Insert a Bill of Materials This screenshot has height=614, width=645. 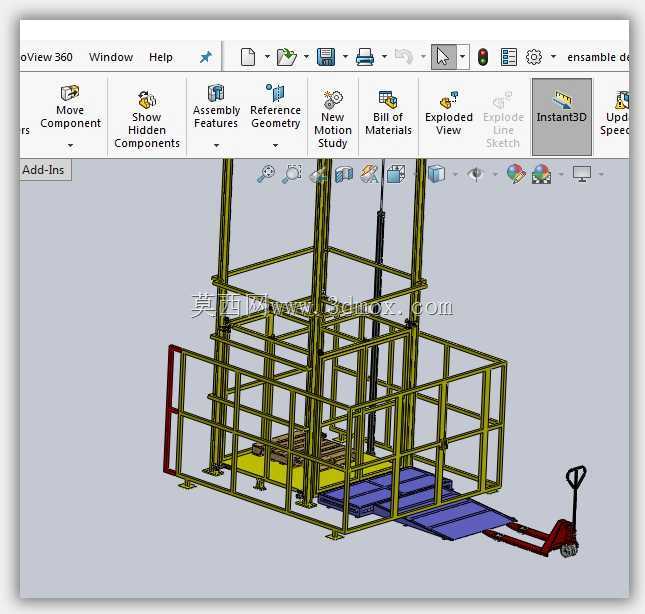388,113
